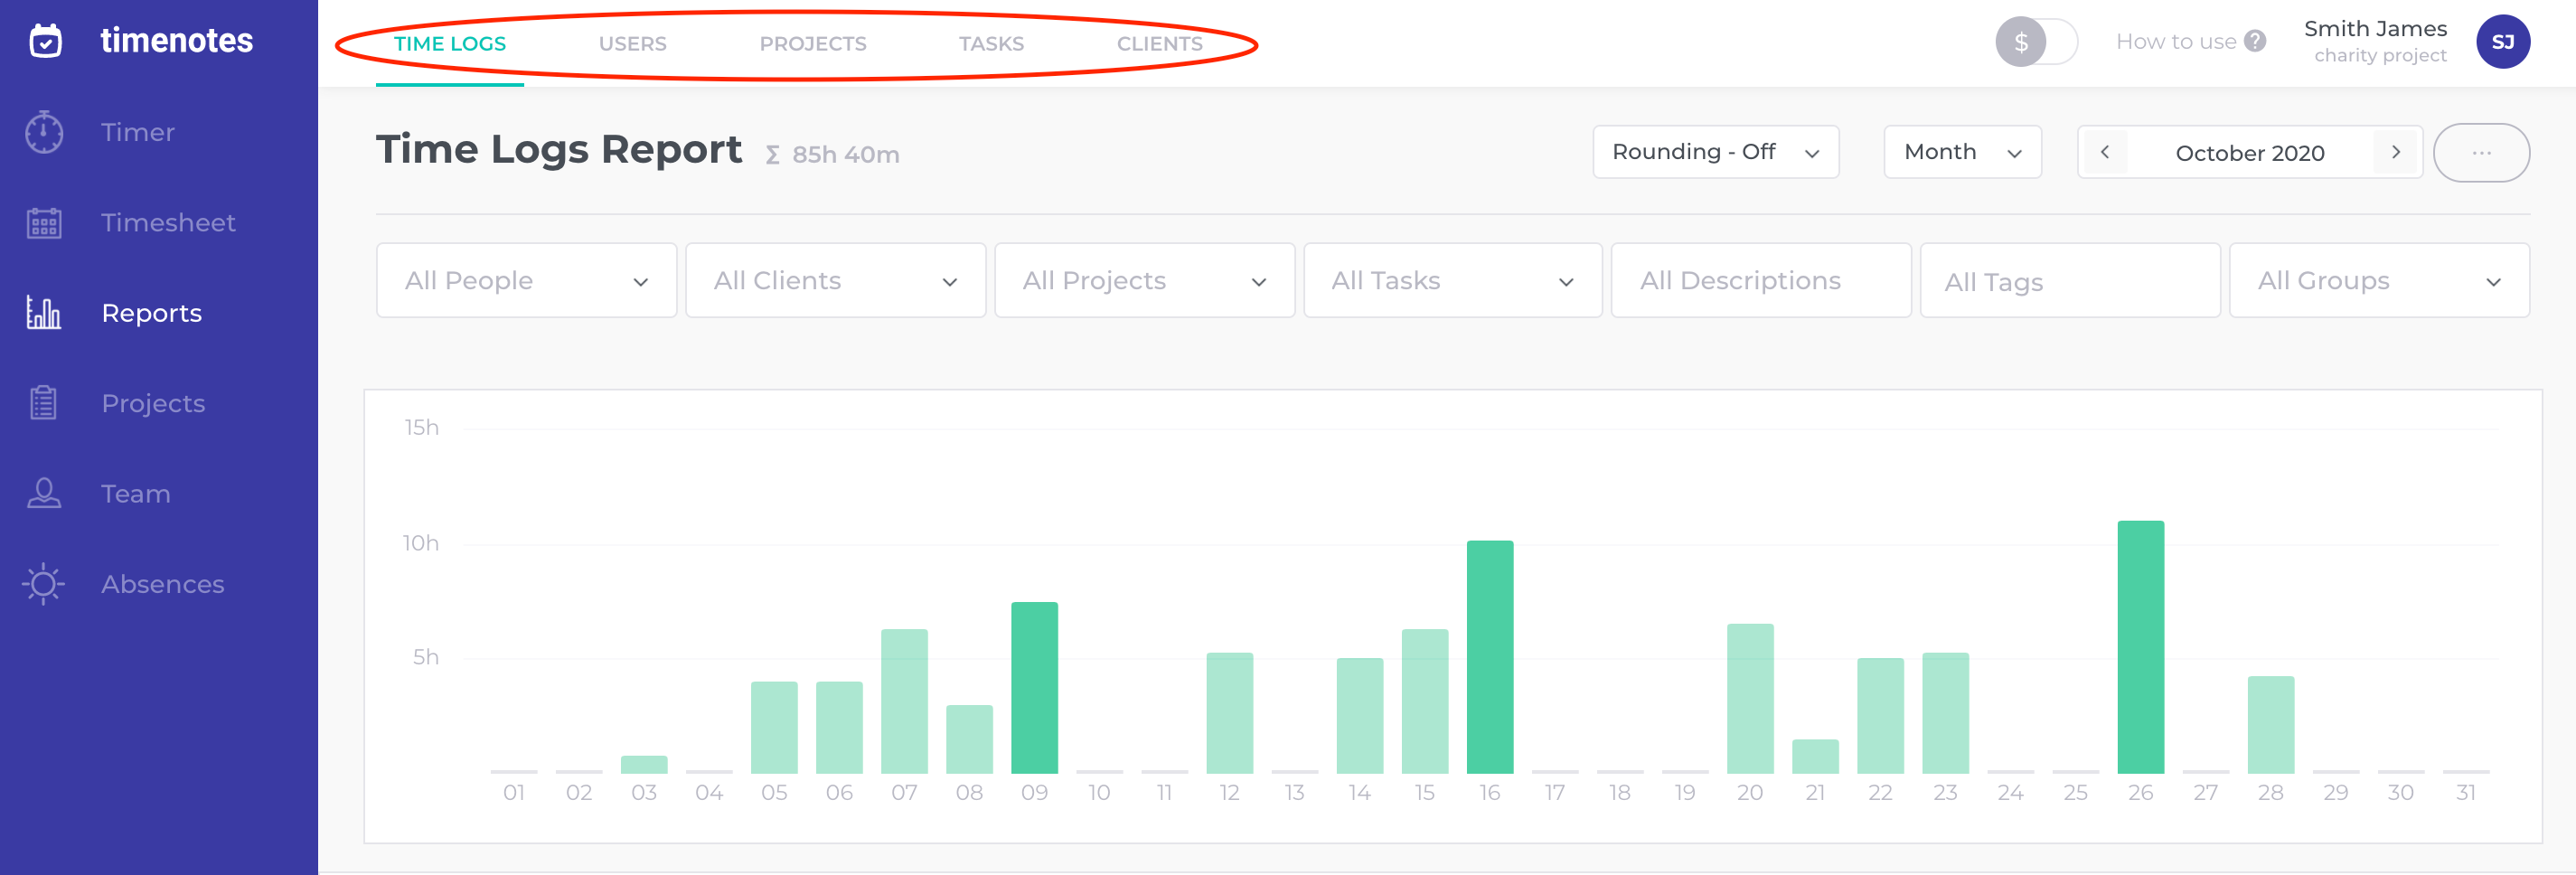Click the 85h 40m total label
Screen dimensions: 2576x875
coord(845,155)
